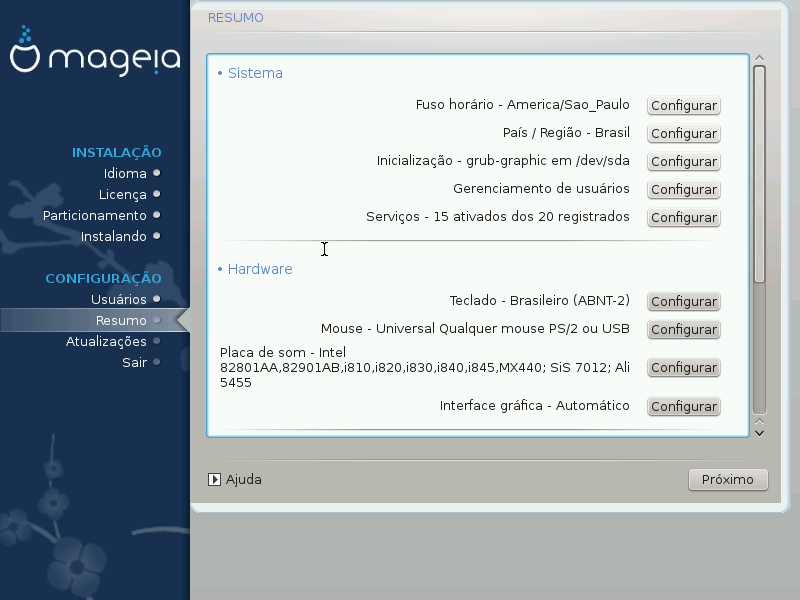Viewport: 800px width, 600px height.
Task: Click the status dot beside Resumo
Action: (x=157, y=320)
